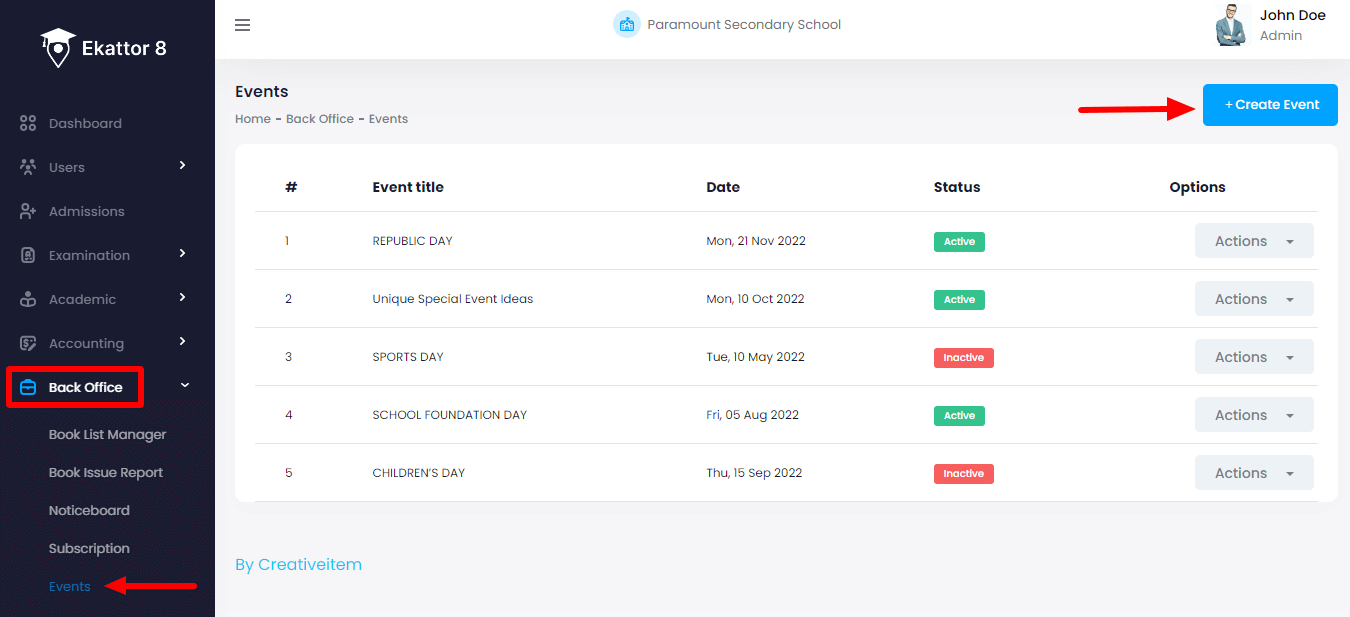Open the By Creativeitem footer link
This screenshot has height=617, width=1350.
point(298,565)
